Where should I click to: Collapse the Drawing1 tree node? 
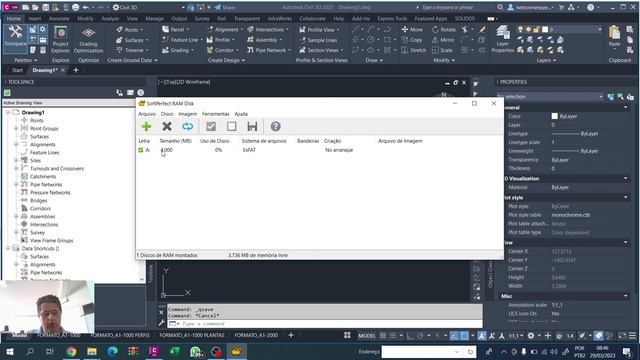(x=8, y=112)
